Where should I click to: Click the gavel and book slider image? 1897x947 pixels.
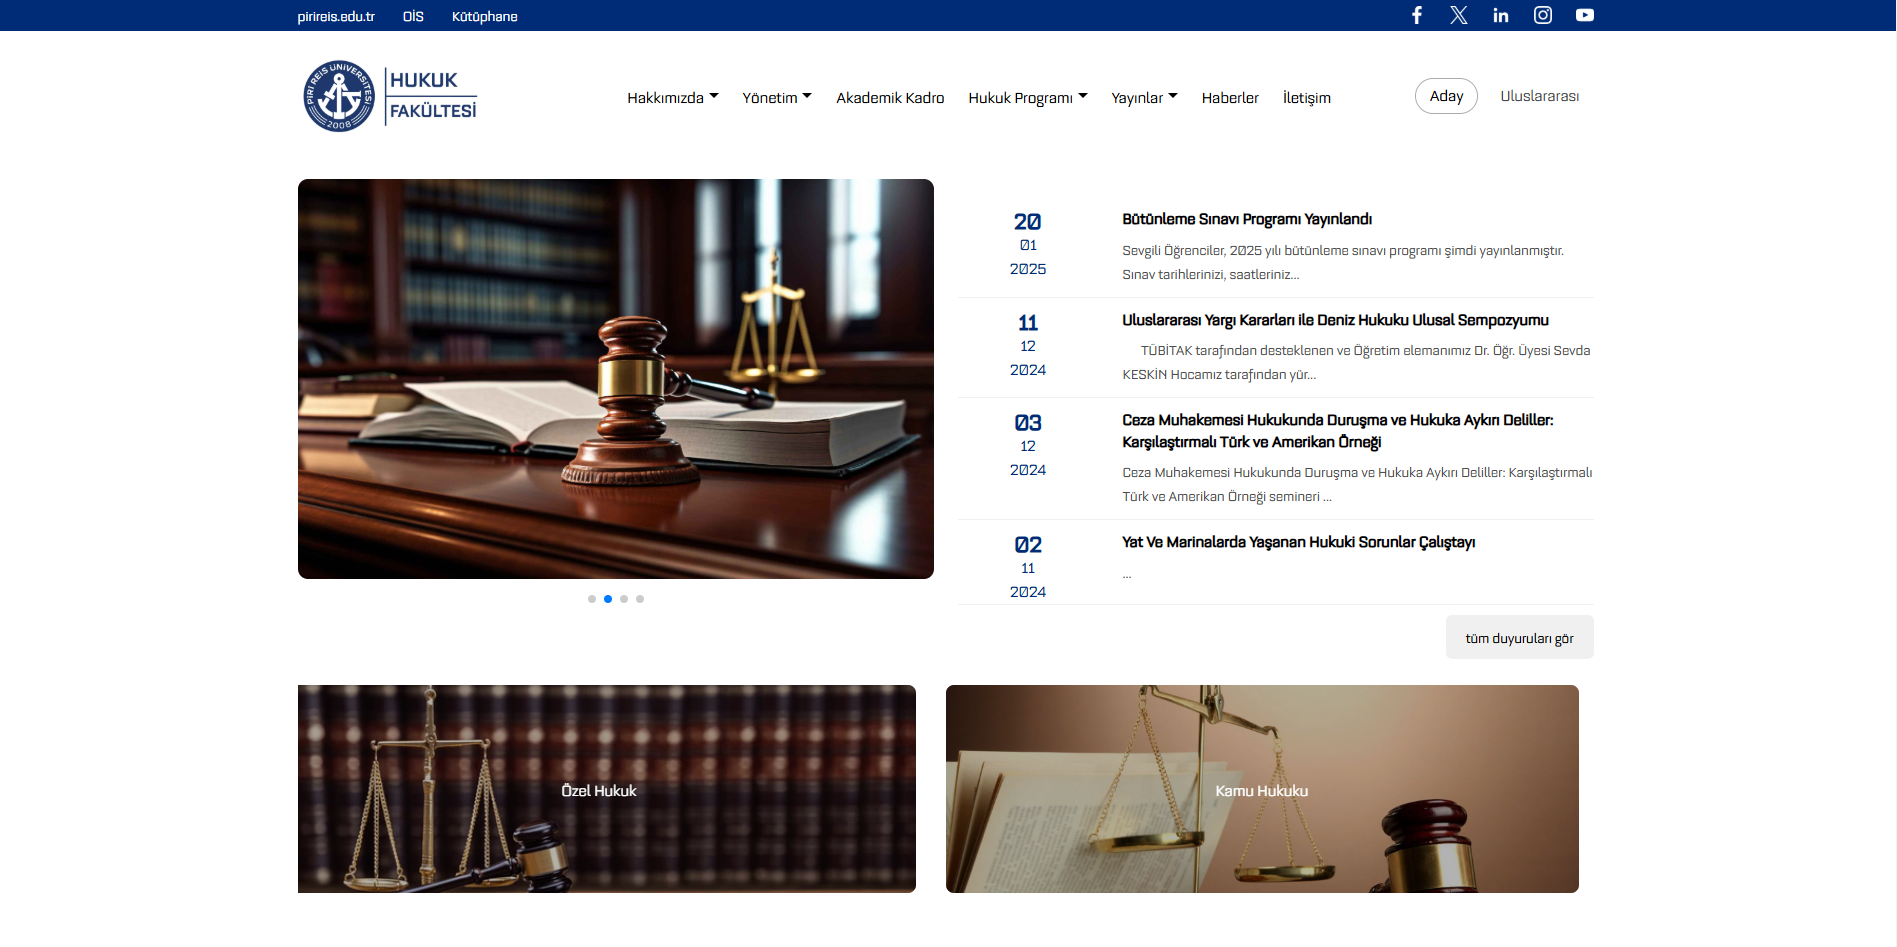point(616,379)
